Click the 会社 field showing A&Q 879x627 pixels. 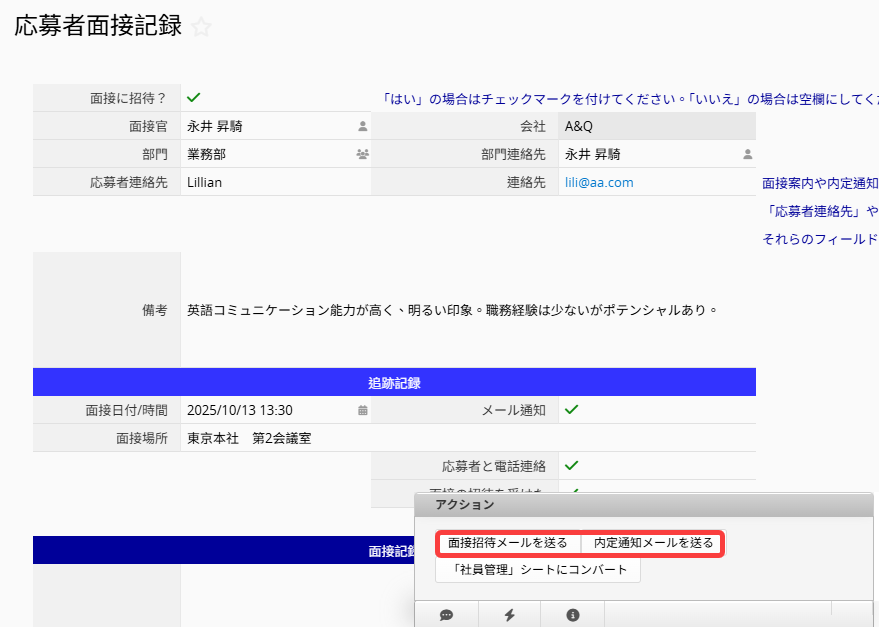[x=656, y=127]
